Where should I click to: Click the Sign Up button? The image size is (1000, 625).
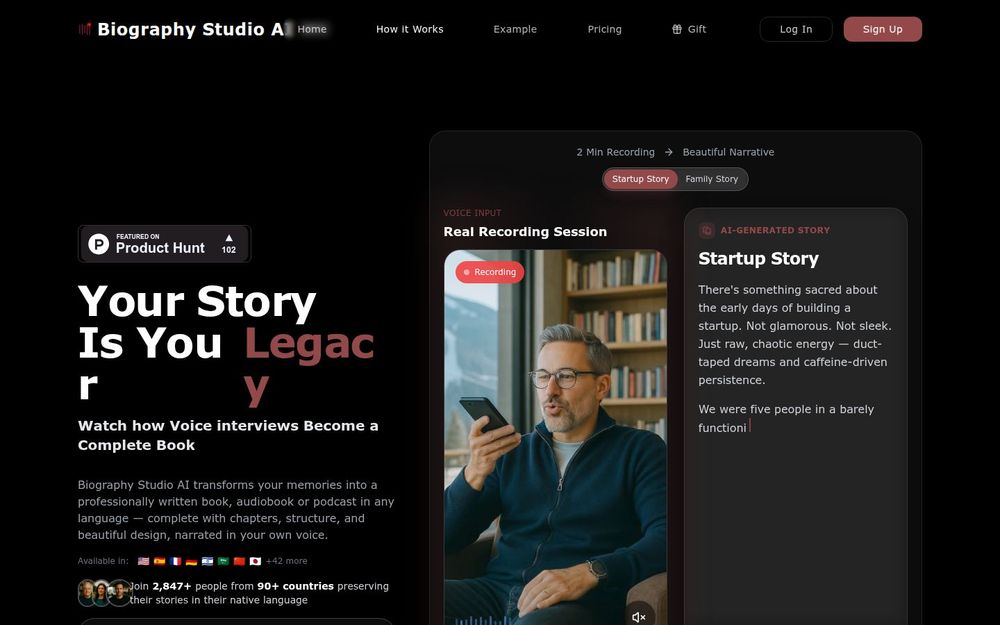pyautogui.click(x=883, y=29)
